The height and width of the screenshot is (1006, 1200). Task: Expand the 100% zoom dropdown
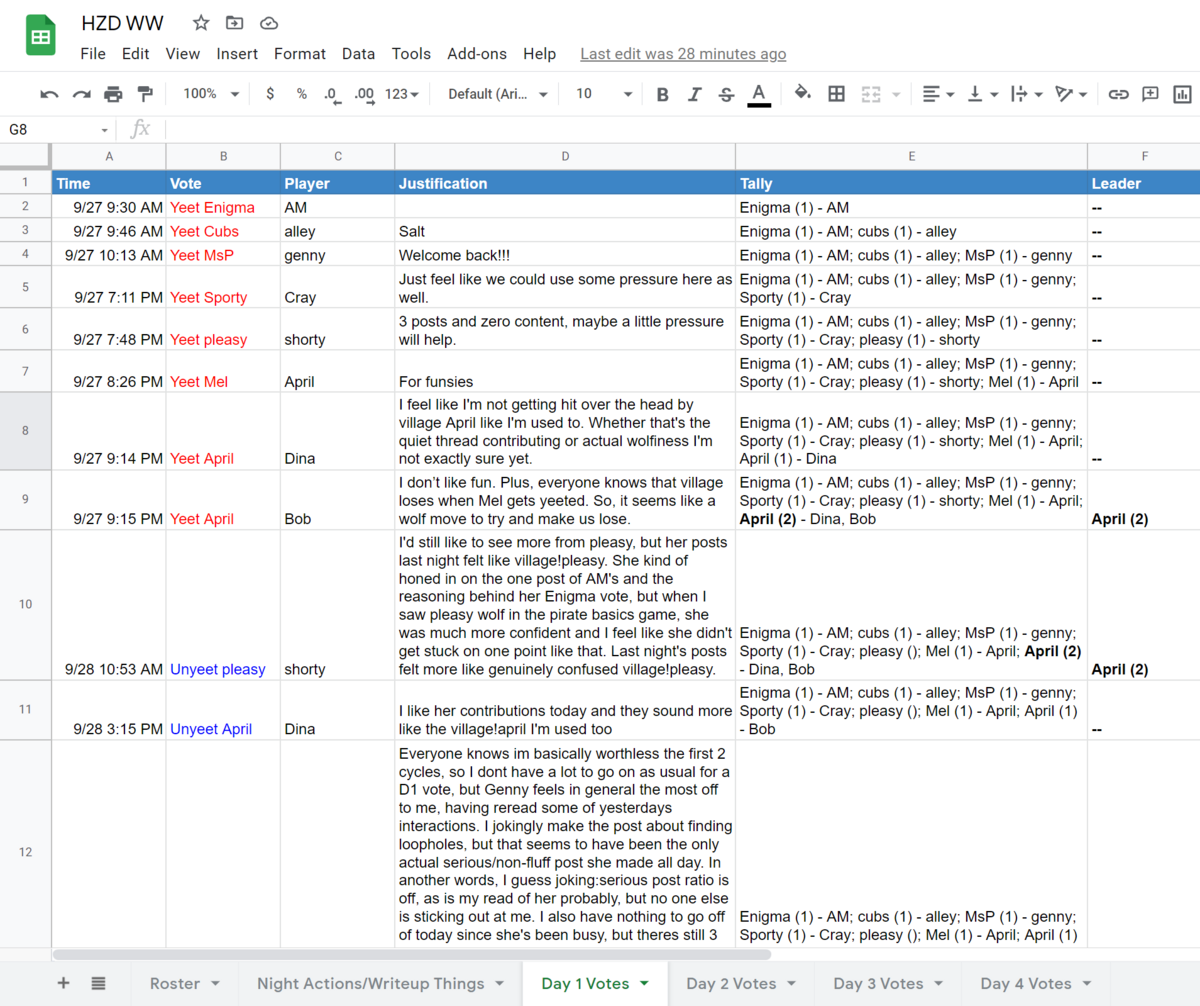tap(211, 94)
